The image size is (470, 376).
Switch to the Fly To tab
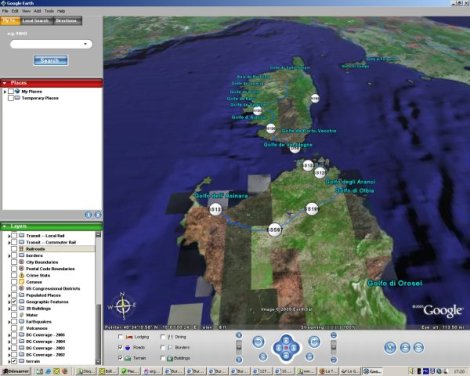tap(10, 21)
